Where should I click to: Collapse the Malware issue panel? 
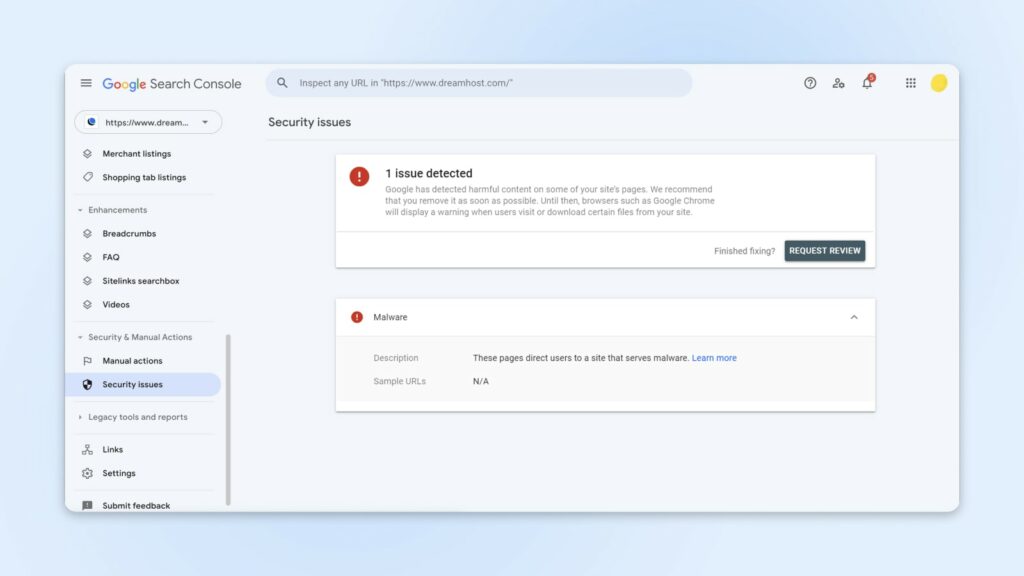(854, 317)
